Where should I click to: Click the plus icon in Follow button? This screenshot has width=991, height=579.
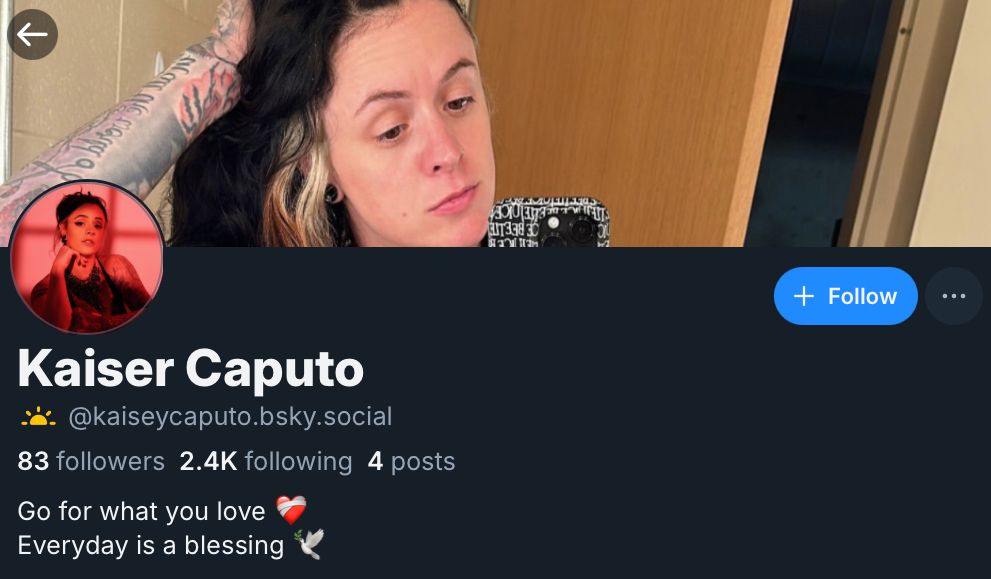click(x=804, y=296)
